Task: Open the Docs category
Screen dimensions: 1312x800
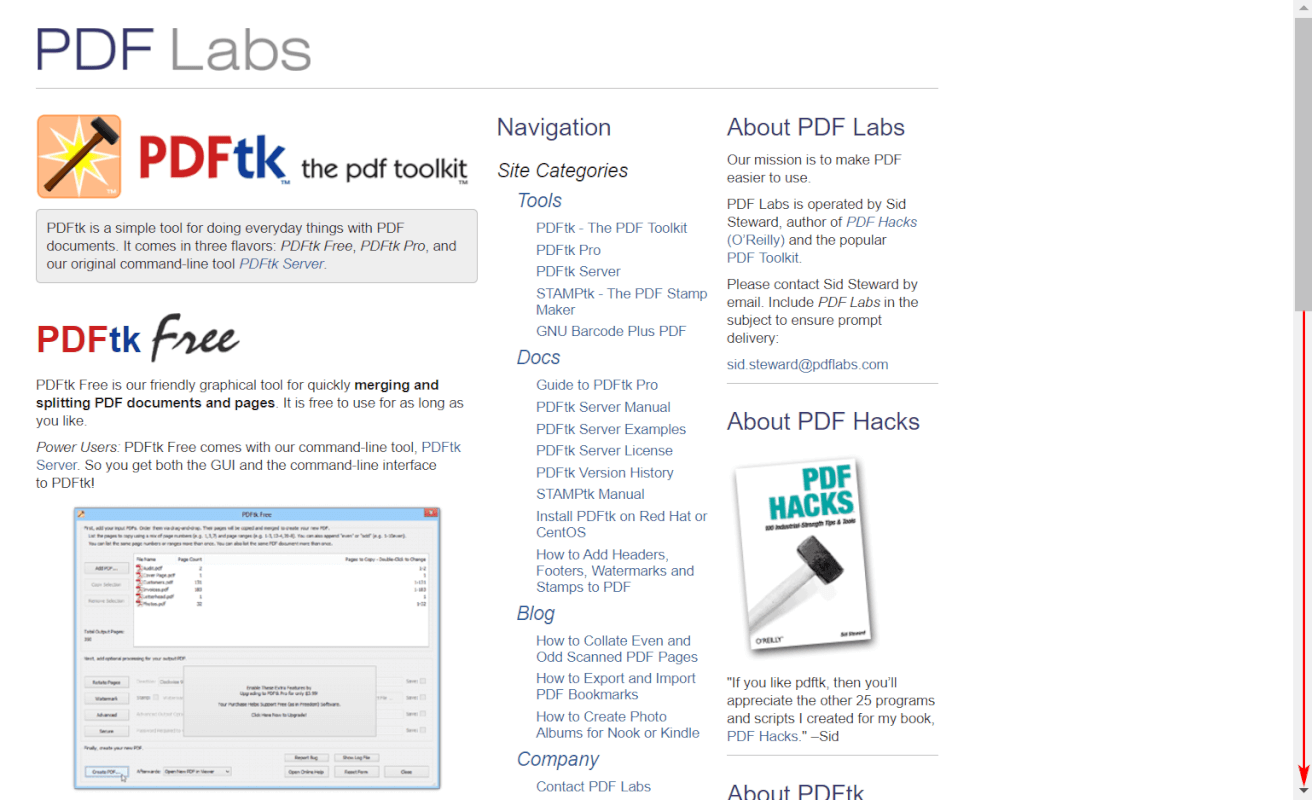Action: coord(538,358)
